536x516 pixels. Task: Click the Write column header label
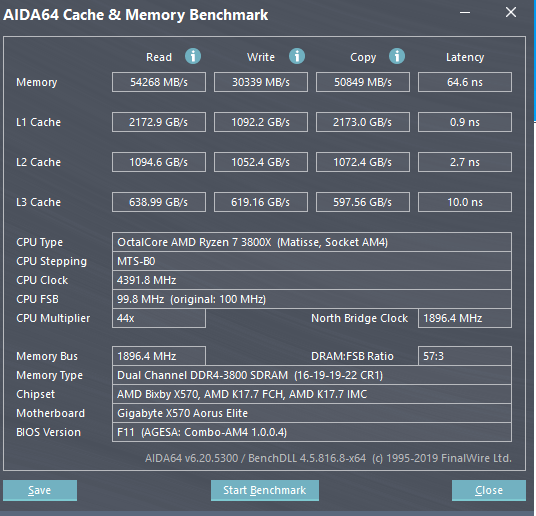coord(261,57)
